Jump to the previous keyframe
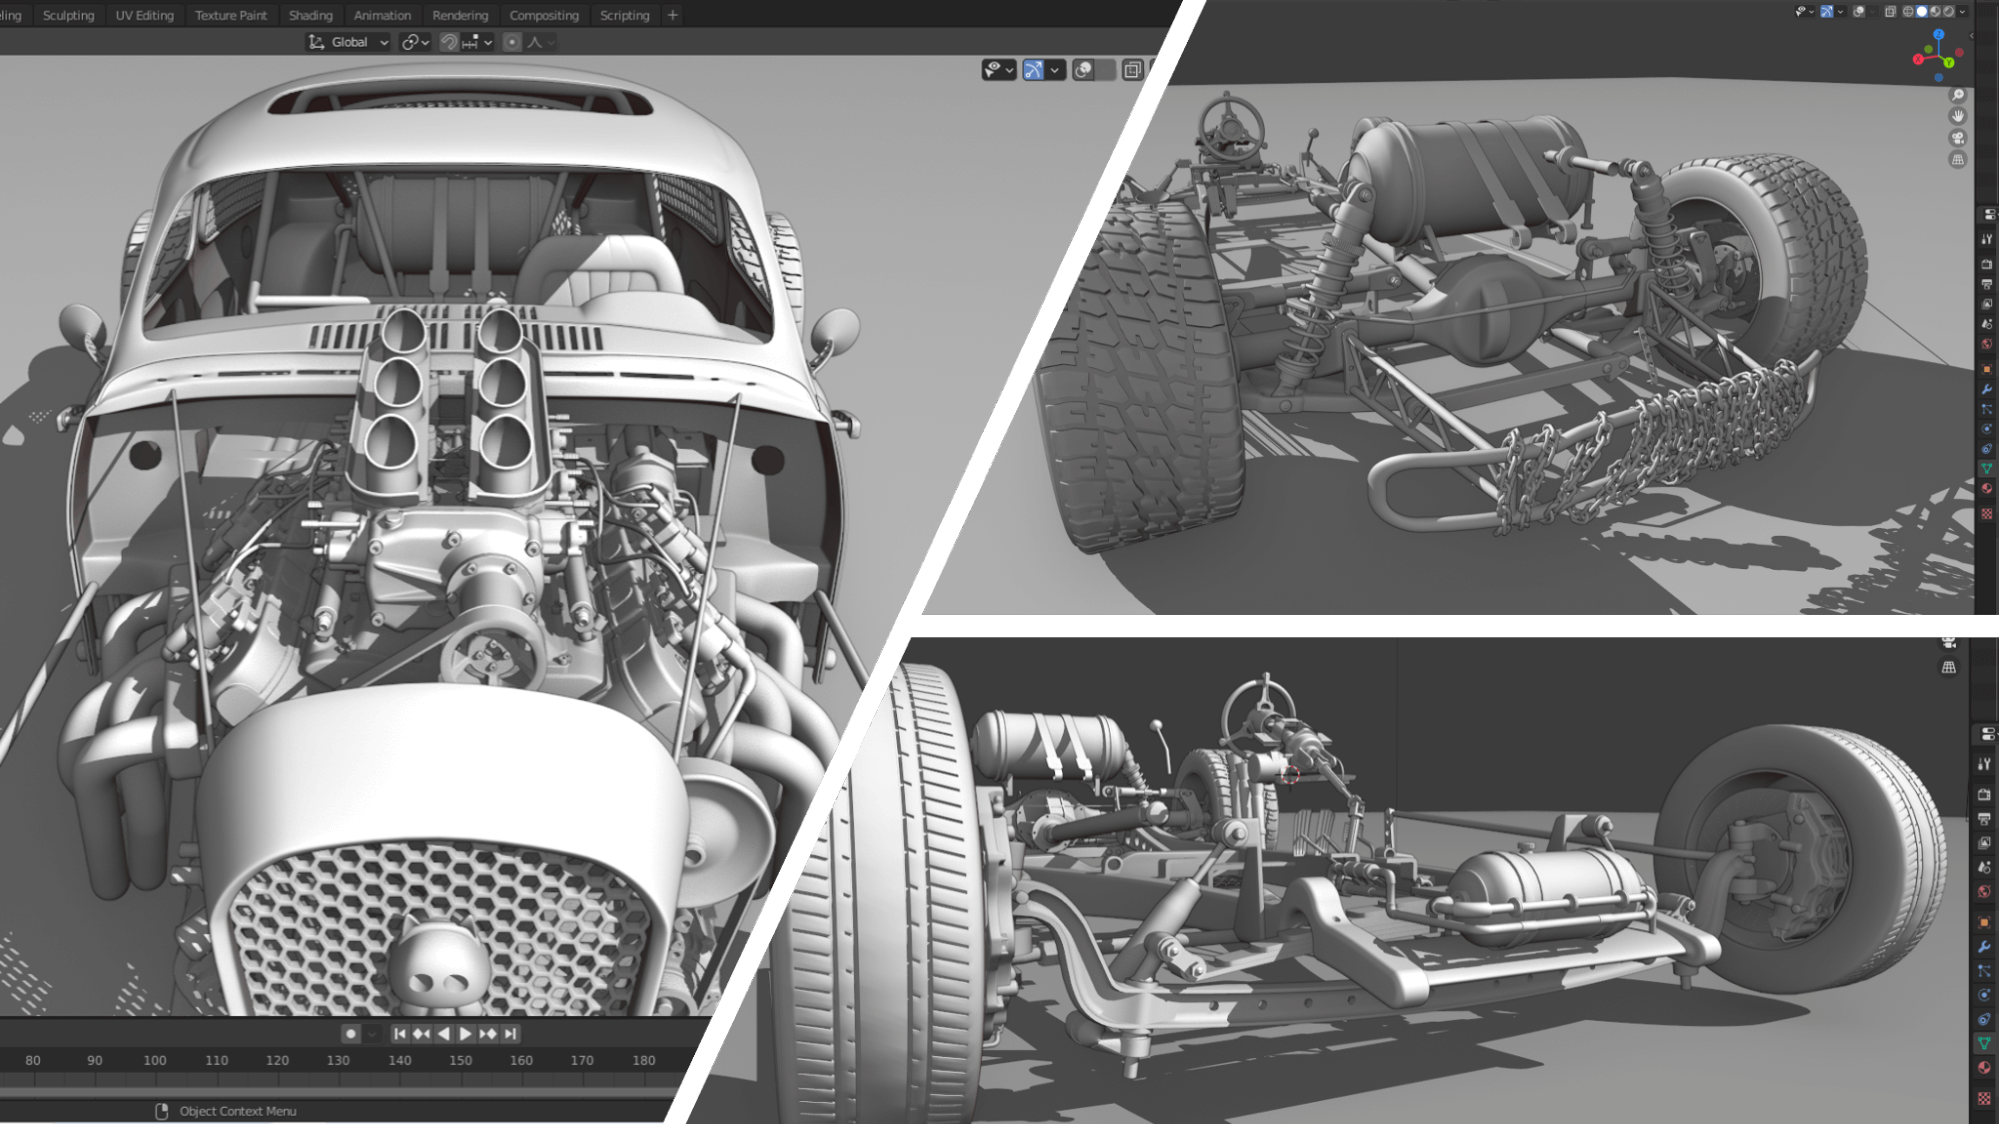The image size is (1999, 1125). tap(421, 1034)
